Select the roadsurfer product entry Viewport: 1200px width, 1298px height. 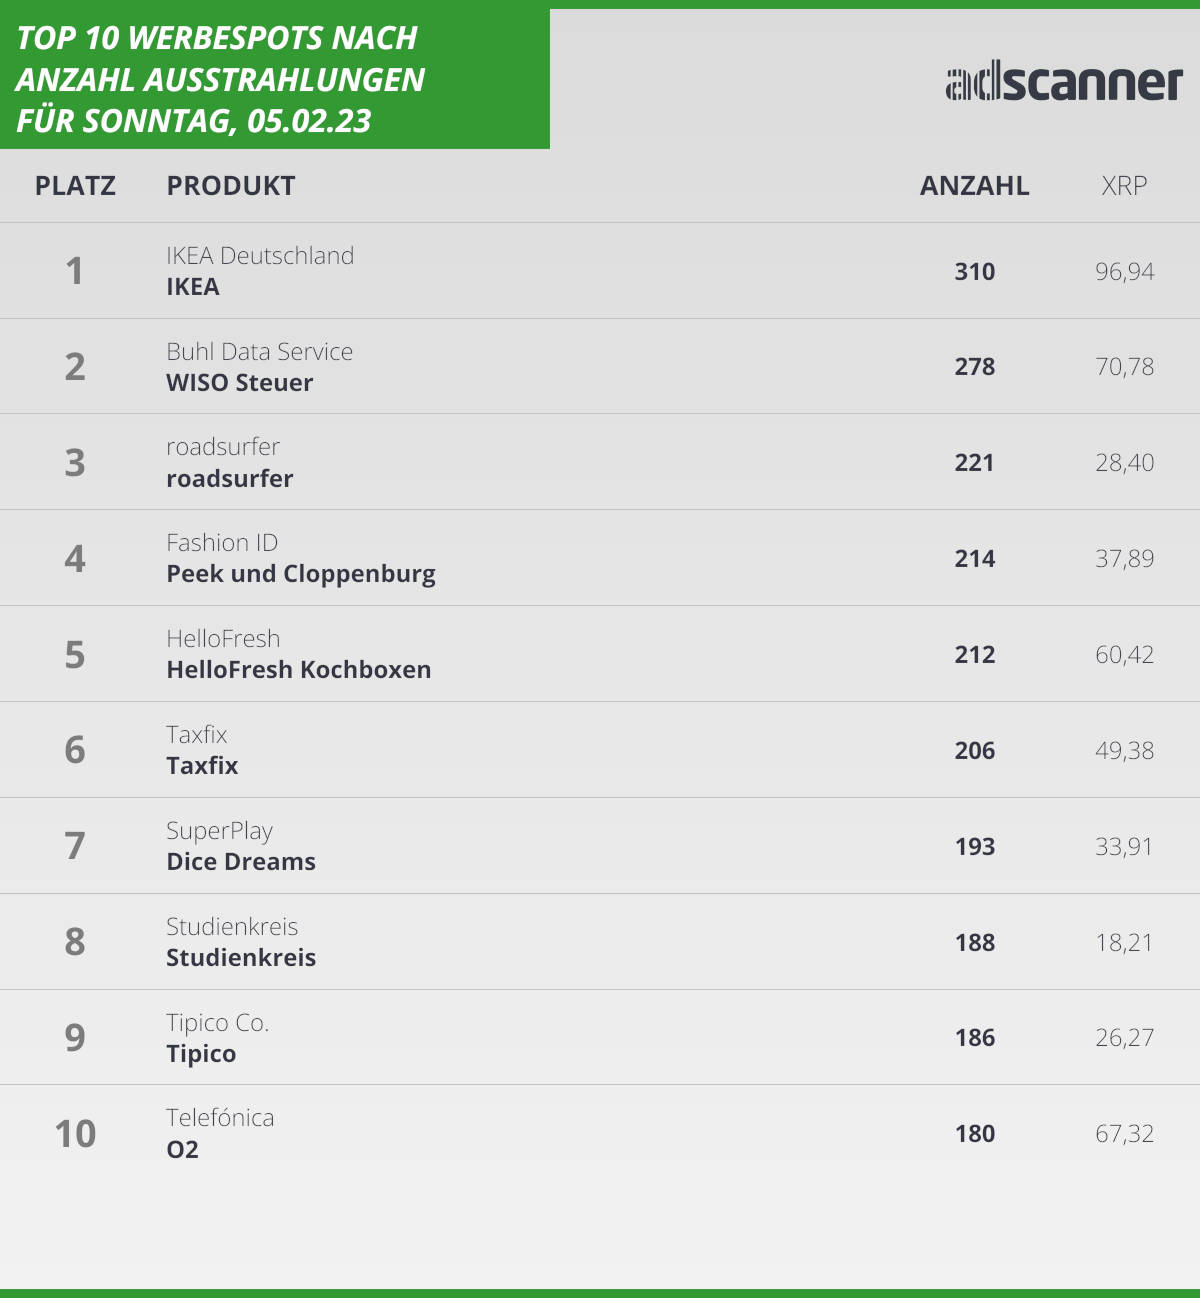tap(230, 479)
